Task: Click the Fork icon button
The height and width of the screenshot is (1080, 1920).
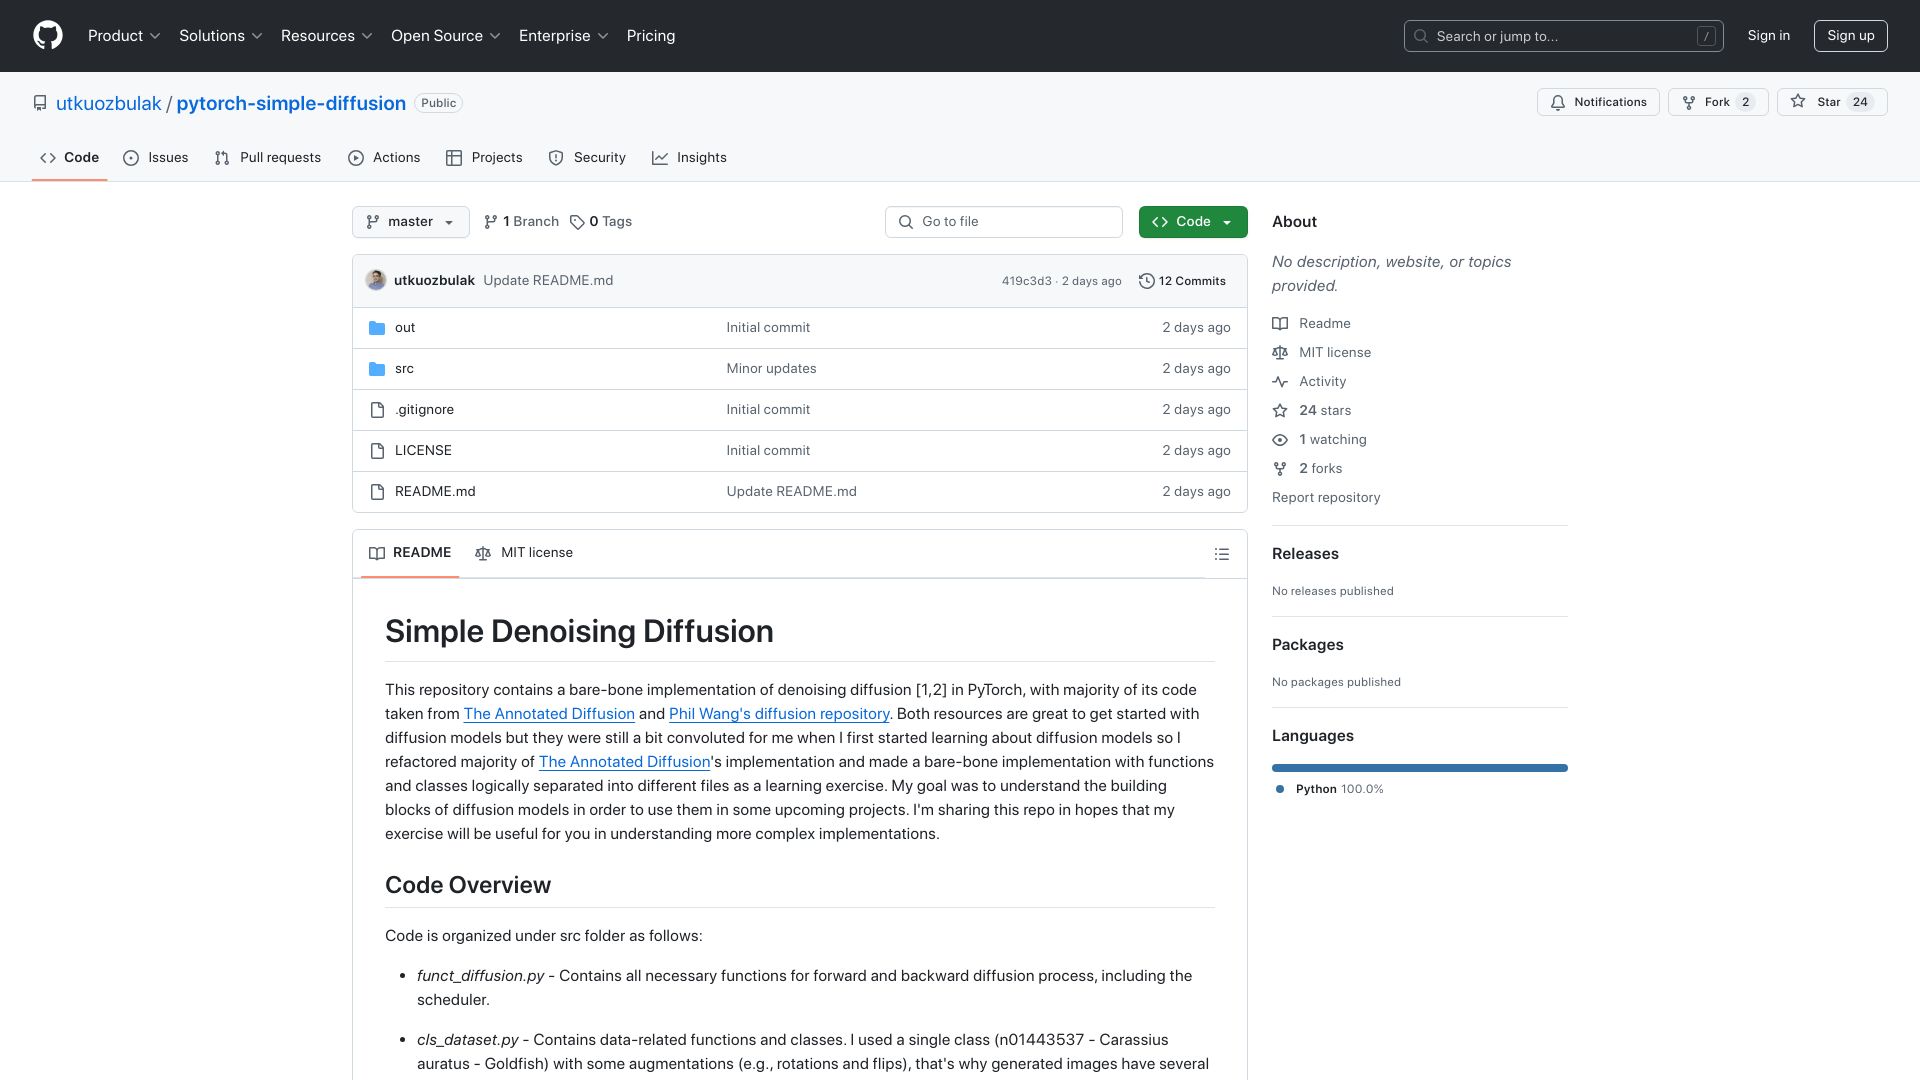Action: (1689, 102)
